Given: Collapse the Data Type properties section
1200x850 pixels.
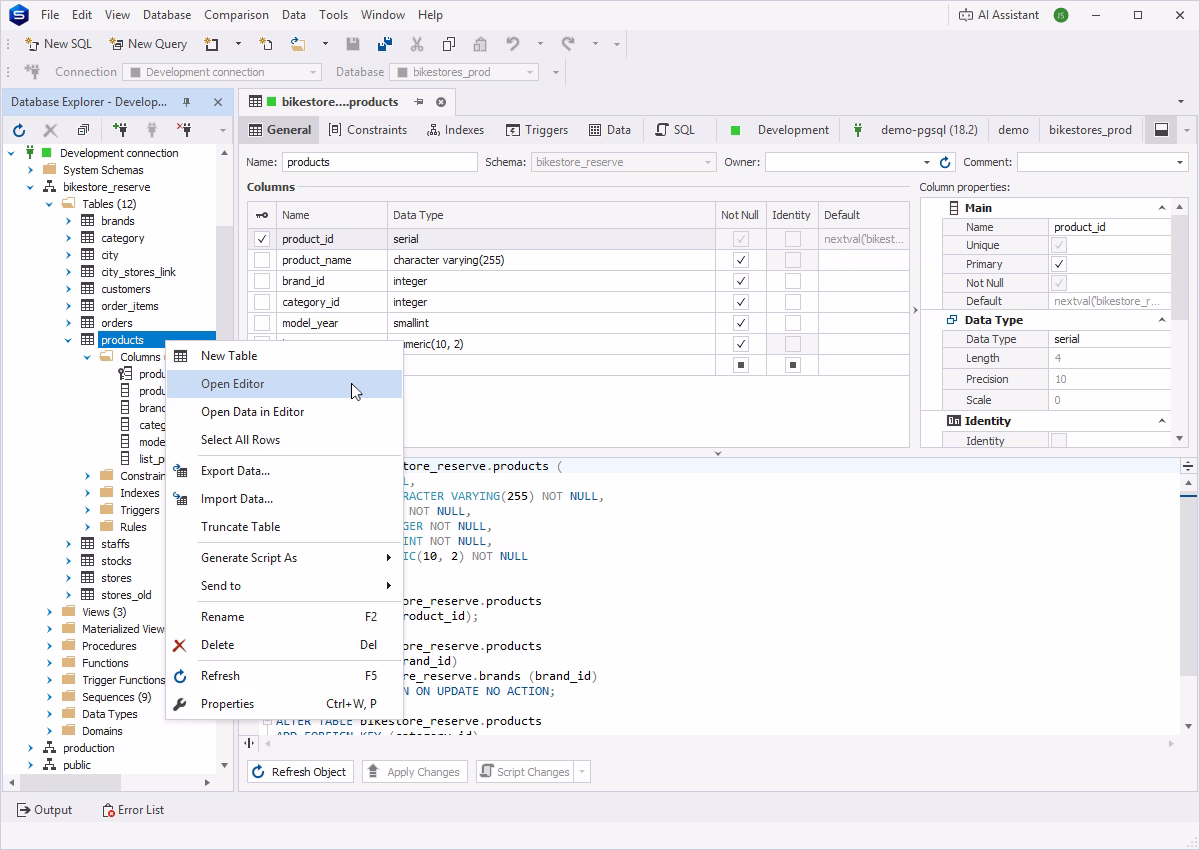Looking at the screenshot, I should pos(1162,320).
